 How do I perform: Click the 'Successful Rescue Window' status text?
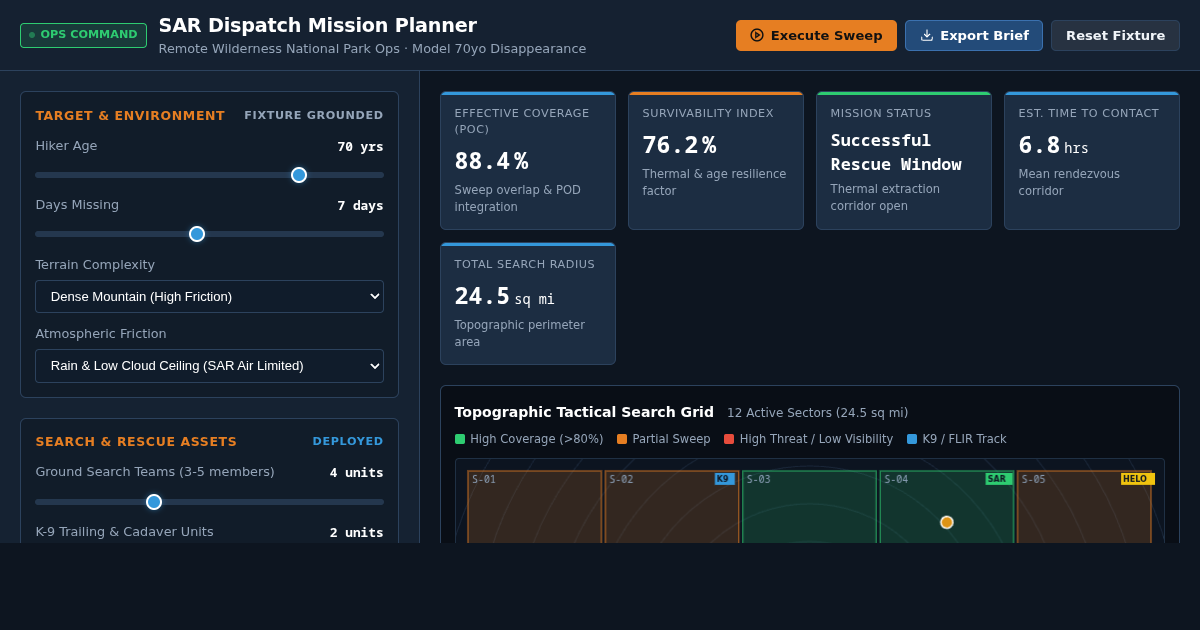(896, 152)
